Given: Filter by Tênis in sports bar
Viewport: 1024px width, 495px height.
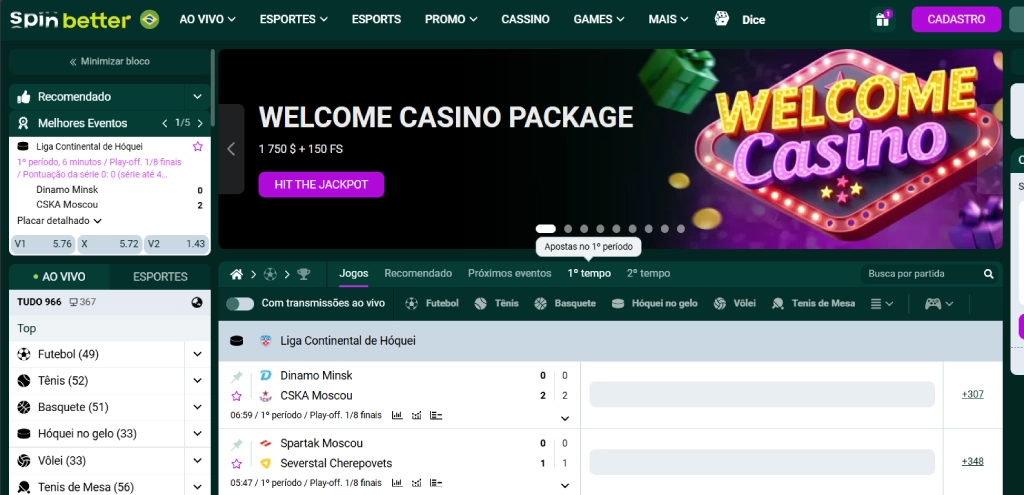Looking at the screenshot, I should tap(496, 304).
